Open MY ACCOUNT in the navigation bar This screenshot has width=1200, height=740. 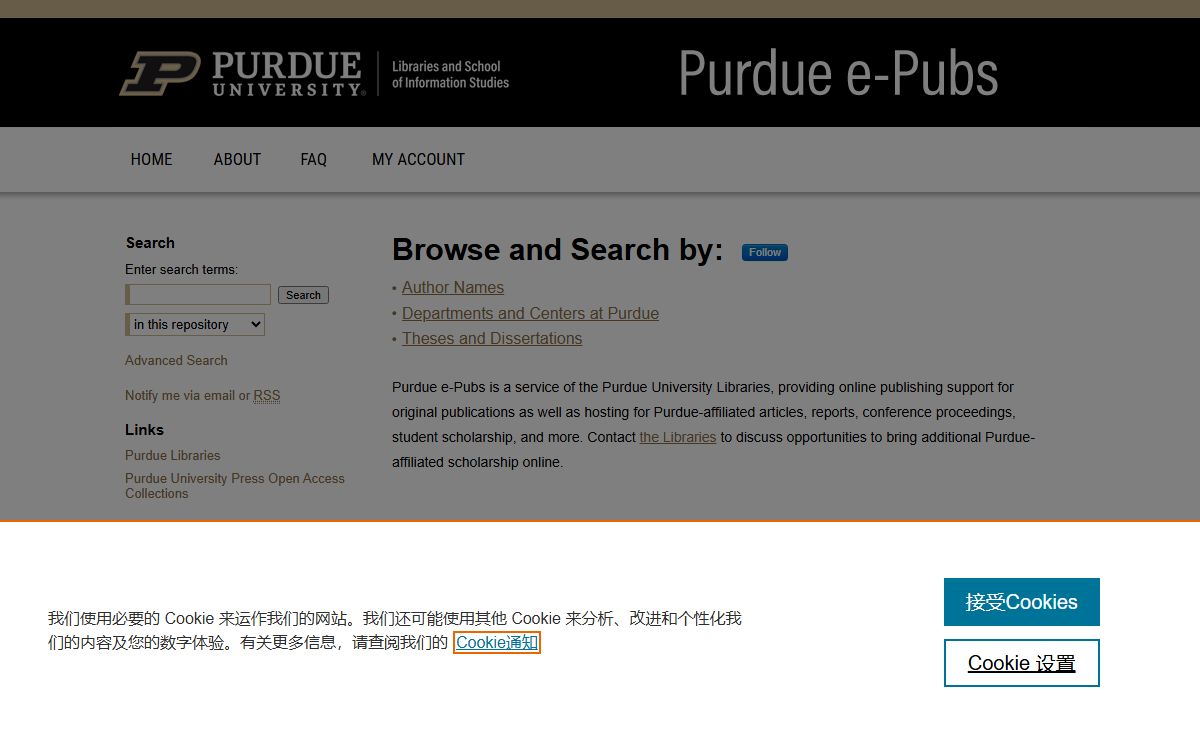[x=418, y=159]
